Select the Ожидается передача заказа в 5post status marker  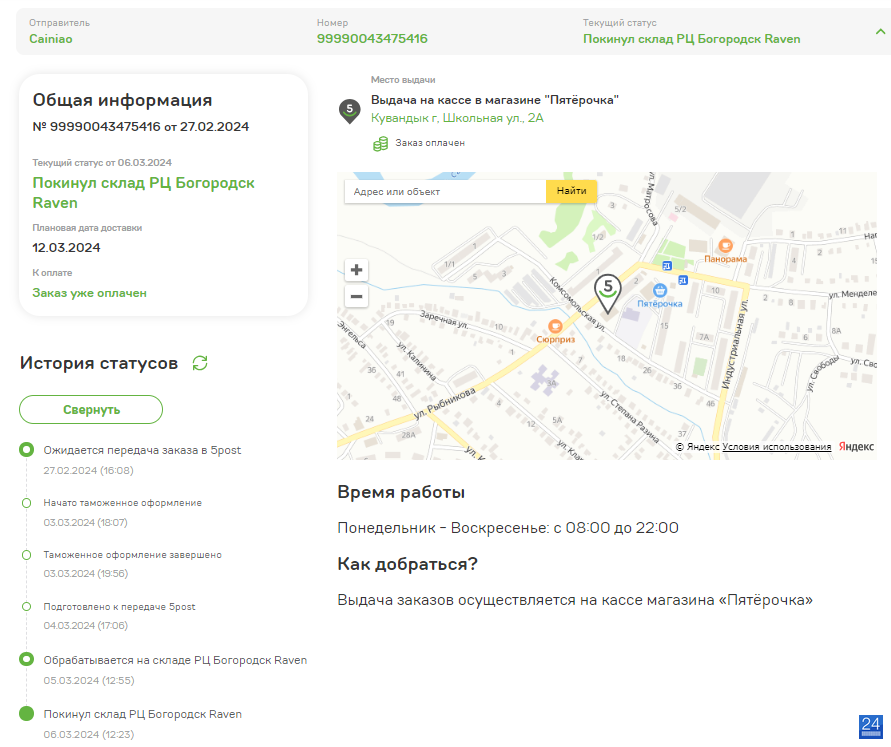(26, 450)
